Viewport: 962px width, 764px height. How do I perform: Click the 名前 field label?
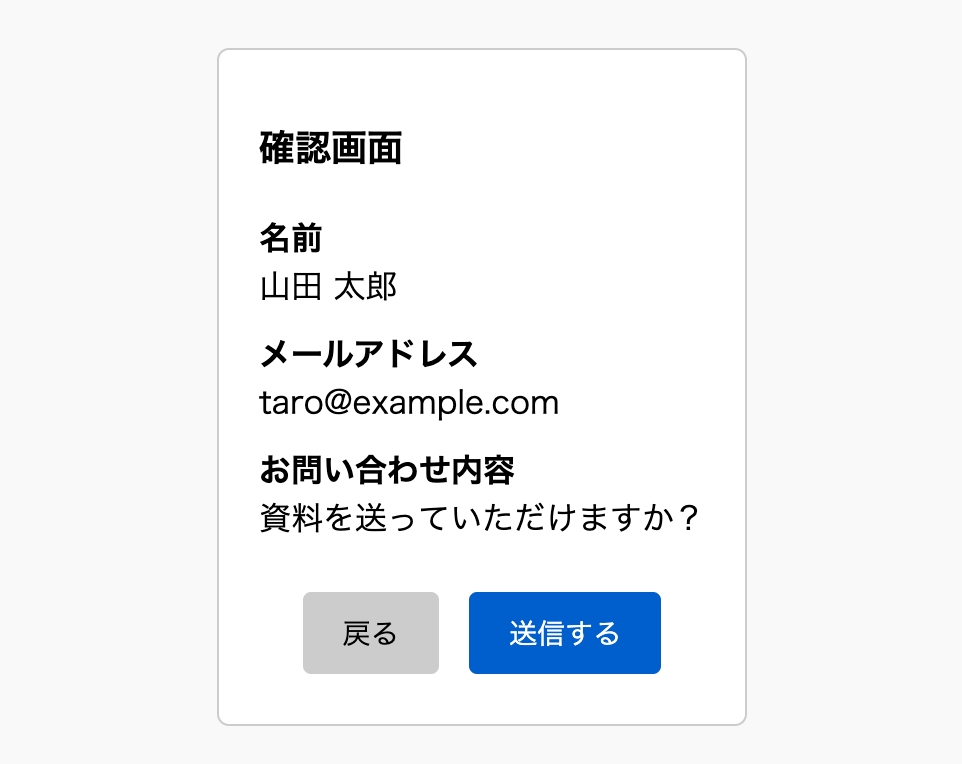tap(290, 238)
